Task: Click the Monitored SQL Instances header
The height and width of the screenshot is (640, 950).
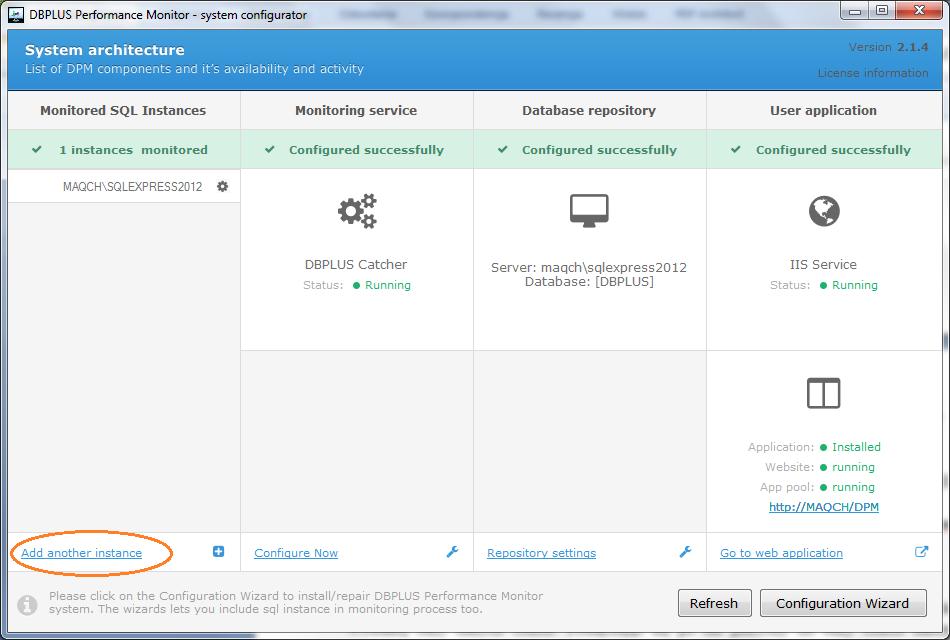Action: click(123, 110)
